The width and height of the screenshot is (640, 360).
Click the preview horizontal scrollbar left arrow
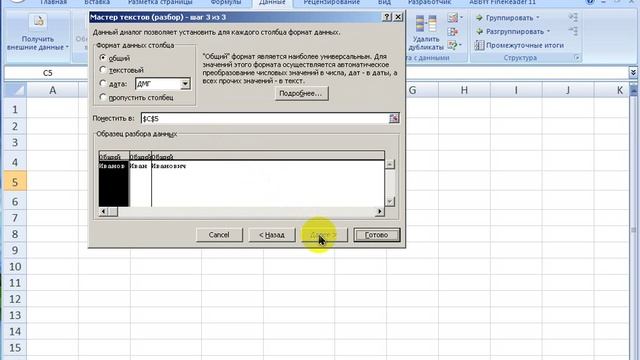[x=103, y=211]
